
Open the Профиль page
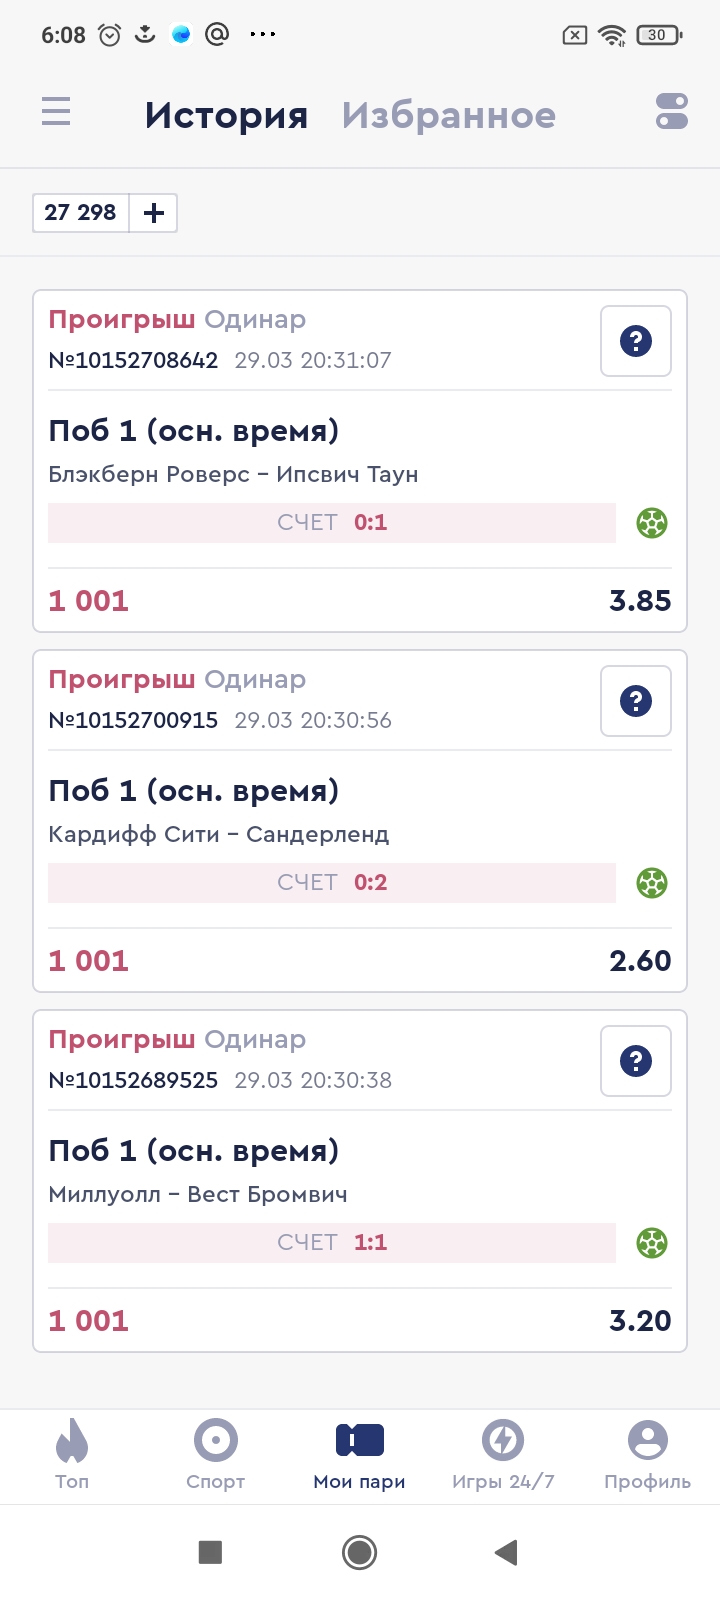click(x=647, y=1454)
